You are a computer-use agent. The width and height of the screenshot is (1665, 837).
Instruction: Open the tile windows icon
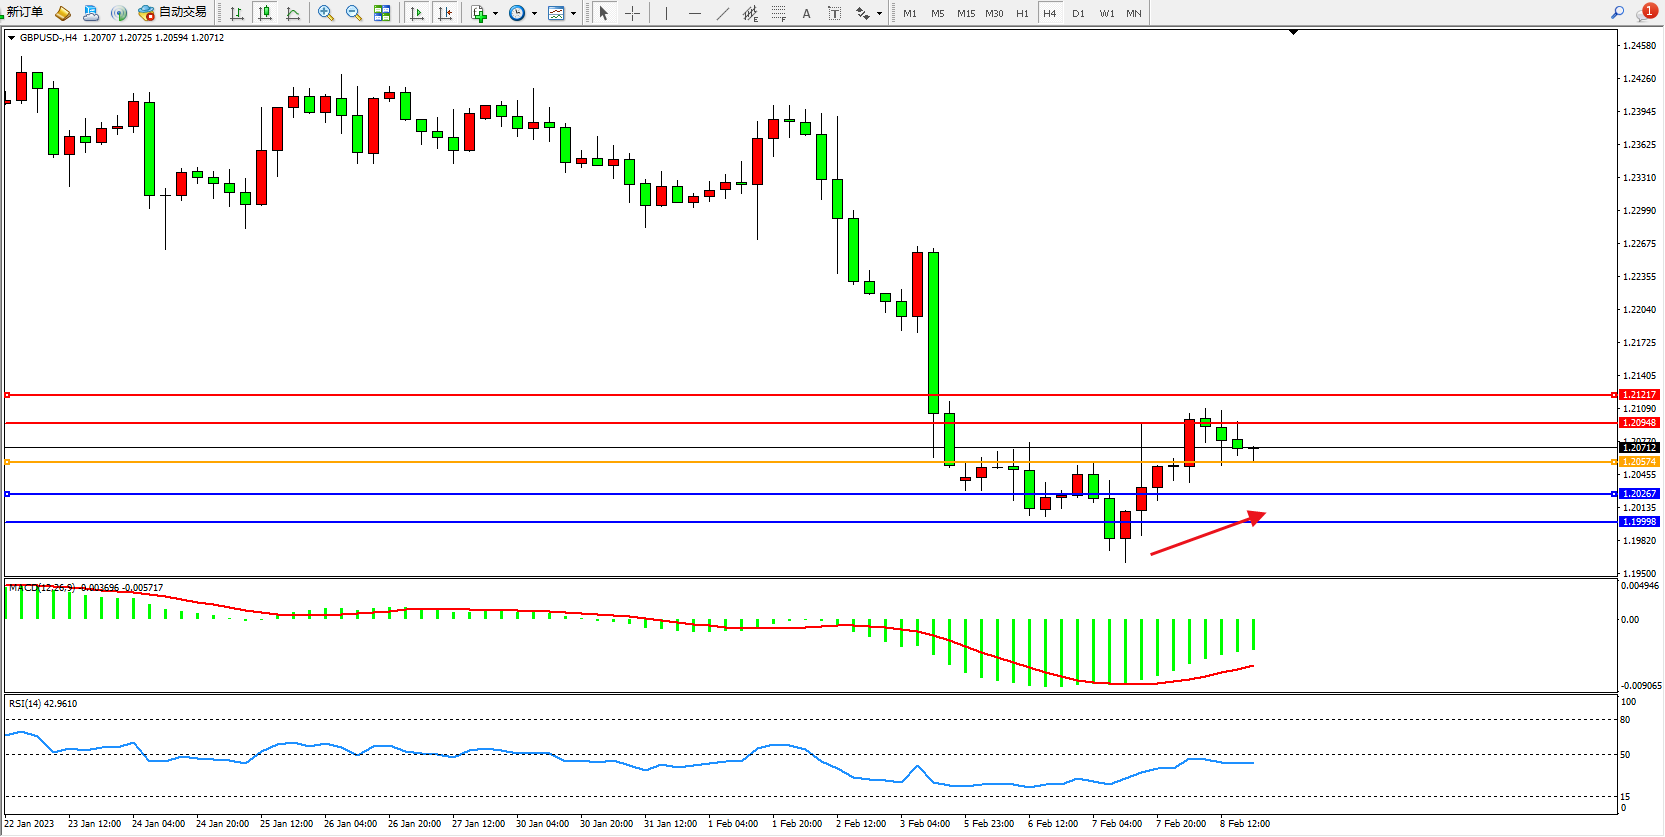pos(382,13)
